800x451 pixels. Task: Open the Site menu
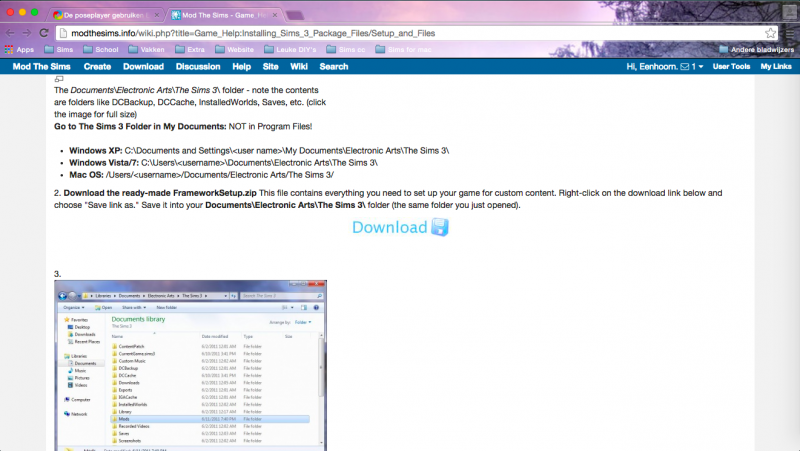click(x=270, y=66)
